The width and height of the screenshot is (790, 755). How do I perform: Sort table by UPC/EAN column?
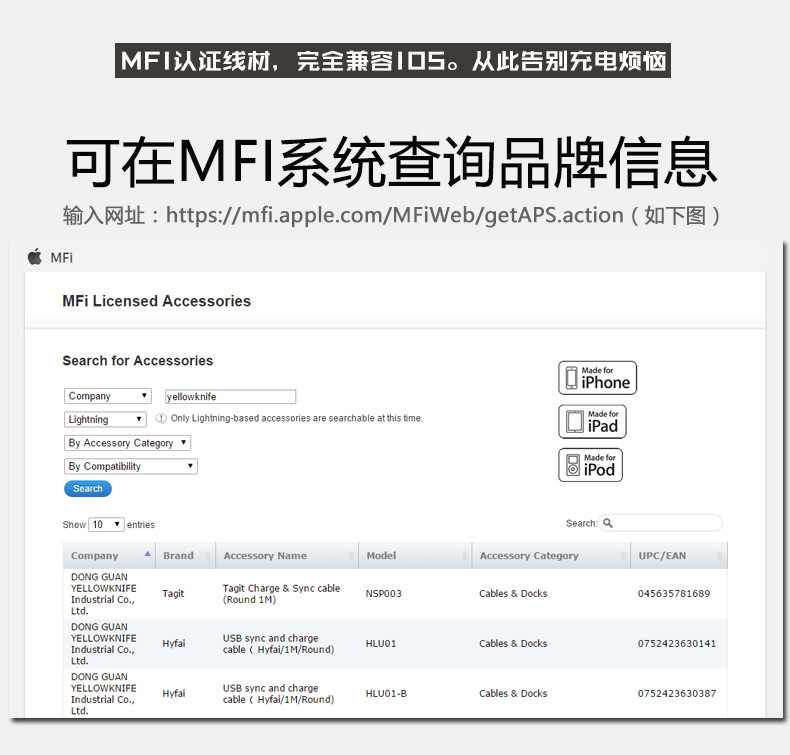coord(679,556)
